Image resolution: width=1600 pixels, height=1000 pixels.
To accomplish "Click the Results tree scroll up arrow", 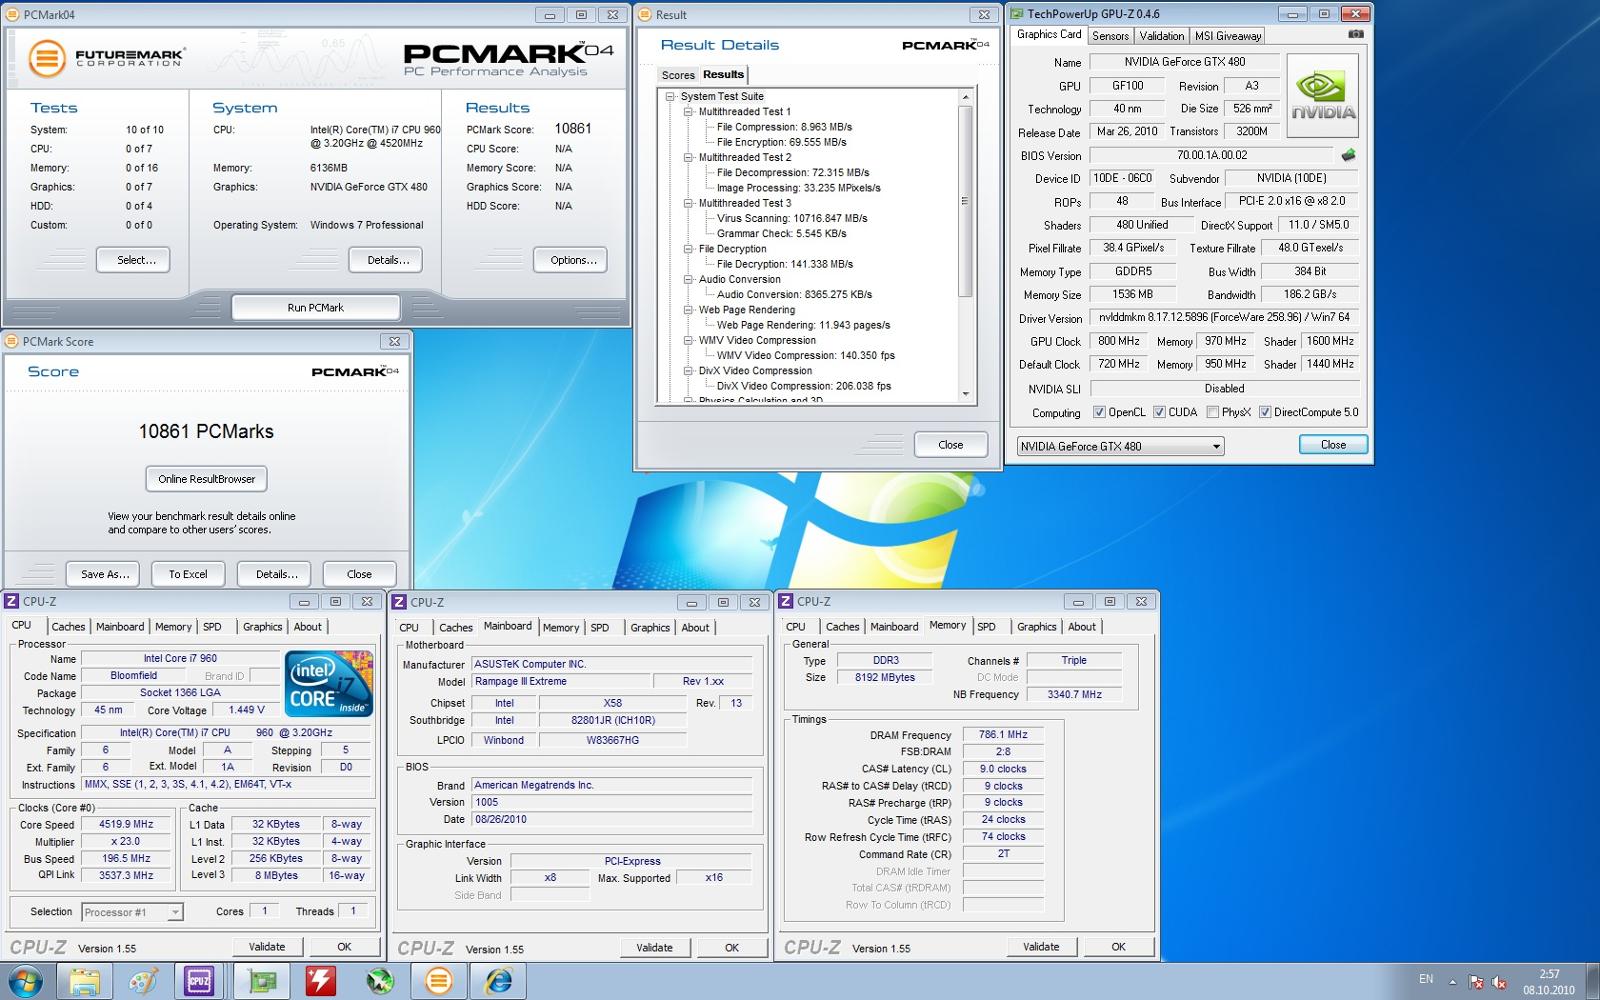I will (x=965, y=97).
